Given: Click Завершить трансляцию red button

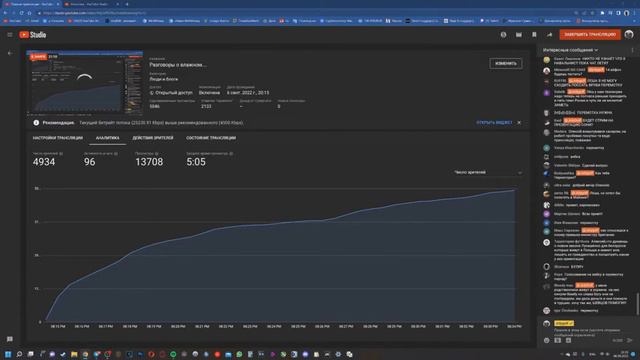Looking at the screenshot, I should (x=590, y=35).
